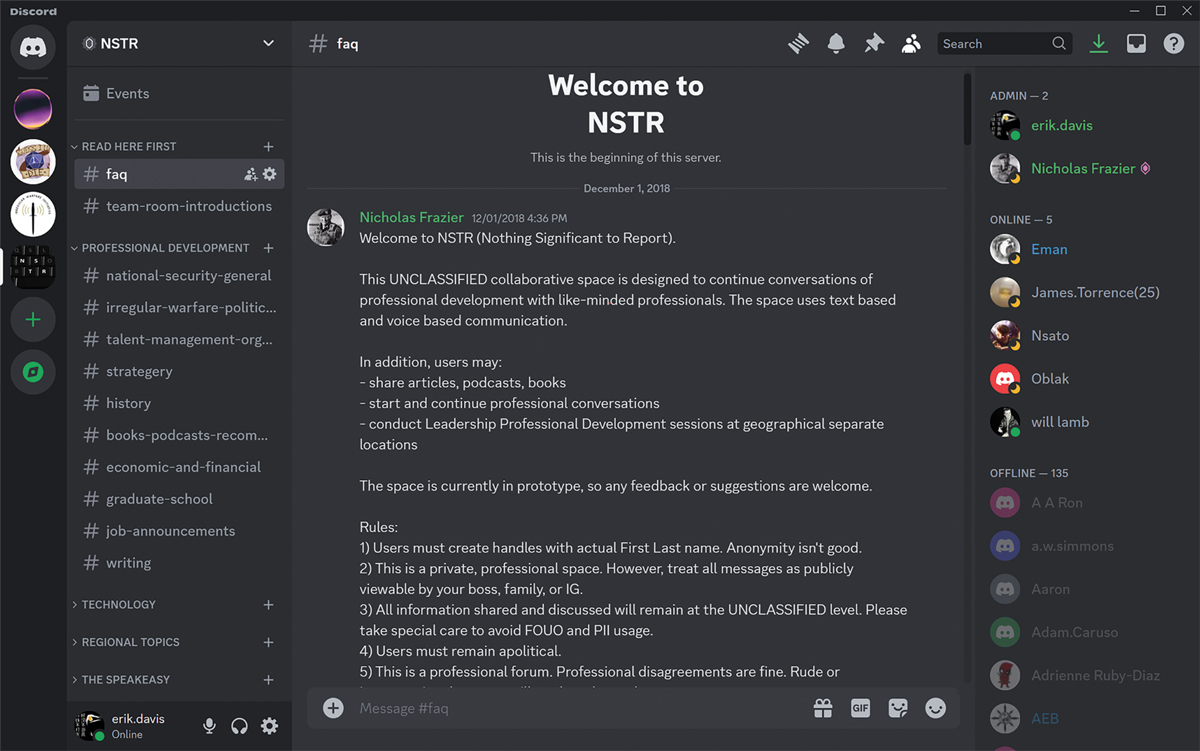The image size is (1200, 751).
Task: Collapse PROFESSIONAL DEVELOPMENT category
Action: point(160,248)
